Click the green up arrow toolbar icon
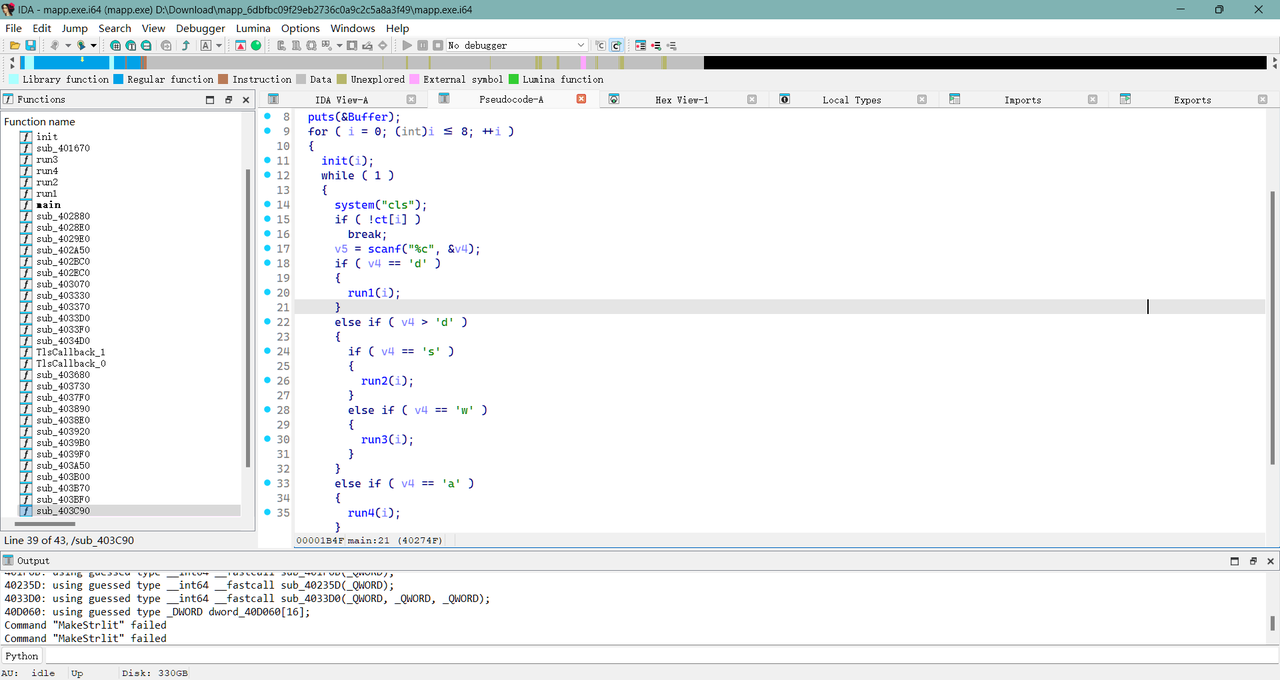Image resolution: width=1280 pixels, height=680 pixels. (186, 45)
